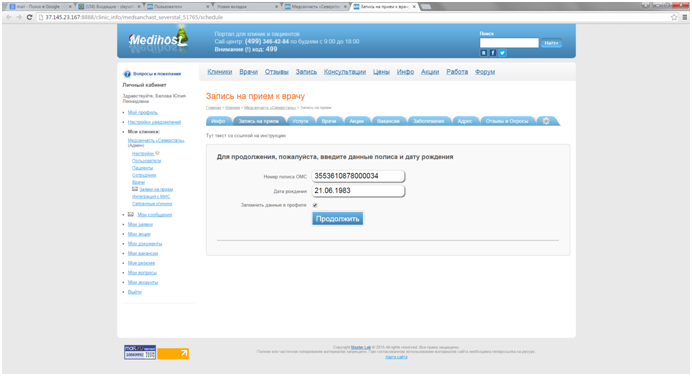Click the Продолжить button
The height and width of the screenshot is (376, 692).
tap(338, 219)
